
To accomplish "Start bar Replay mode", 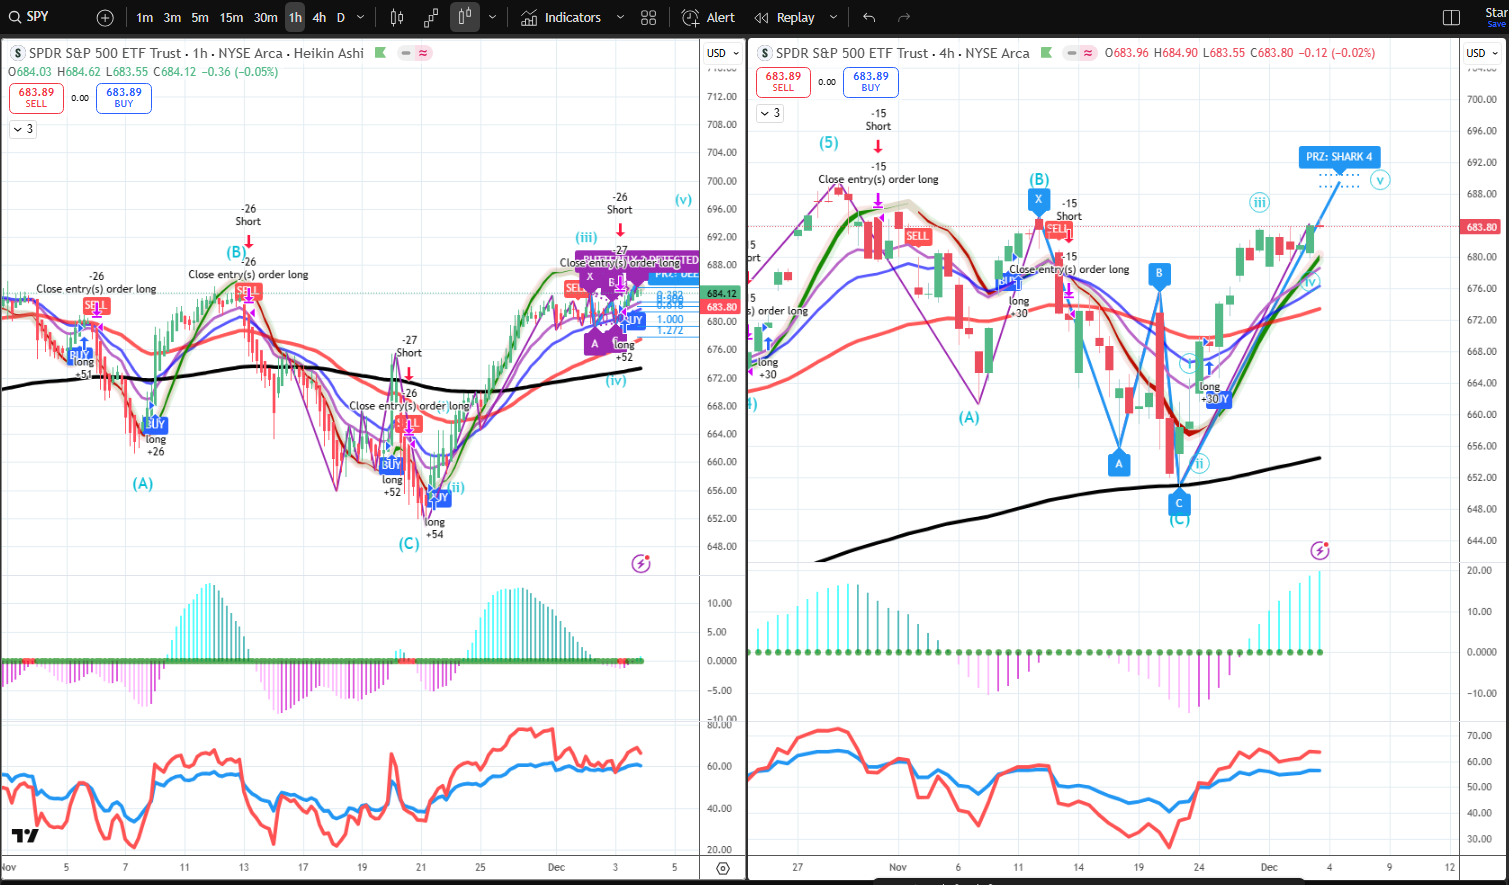I will tap(785, 18).
